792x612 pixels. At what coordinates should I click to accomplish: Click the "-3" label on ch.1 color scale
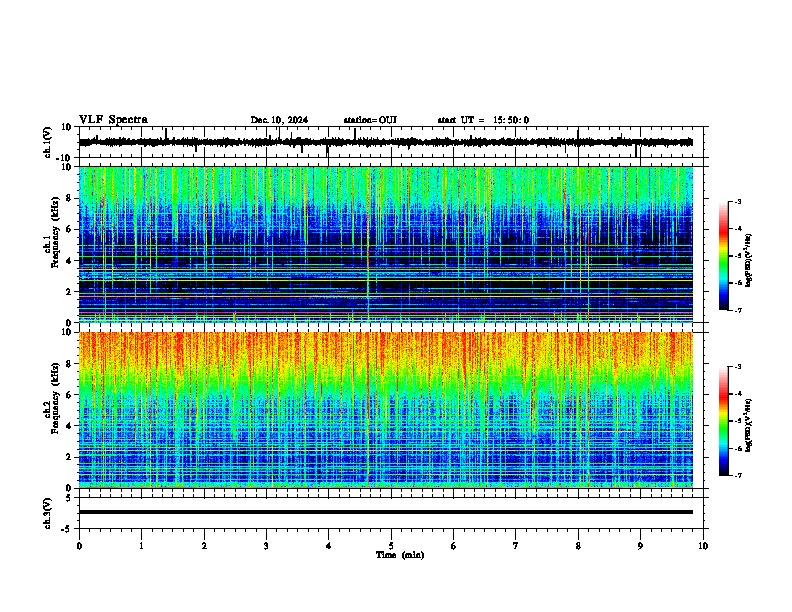(x=737, y=201)
